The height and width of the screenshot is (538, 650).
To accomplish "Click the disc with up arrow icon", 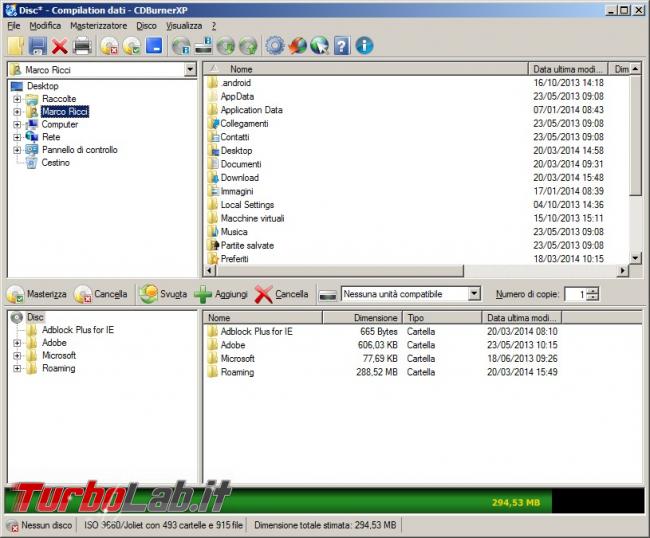I will [x=248, y=46].
